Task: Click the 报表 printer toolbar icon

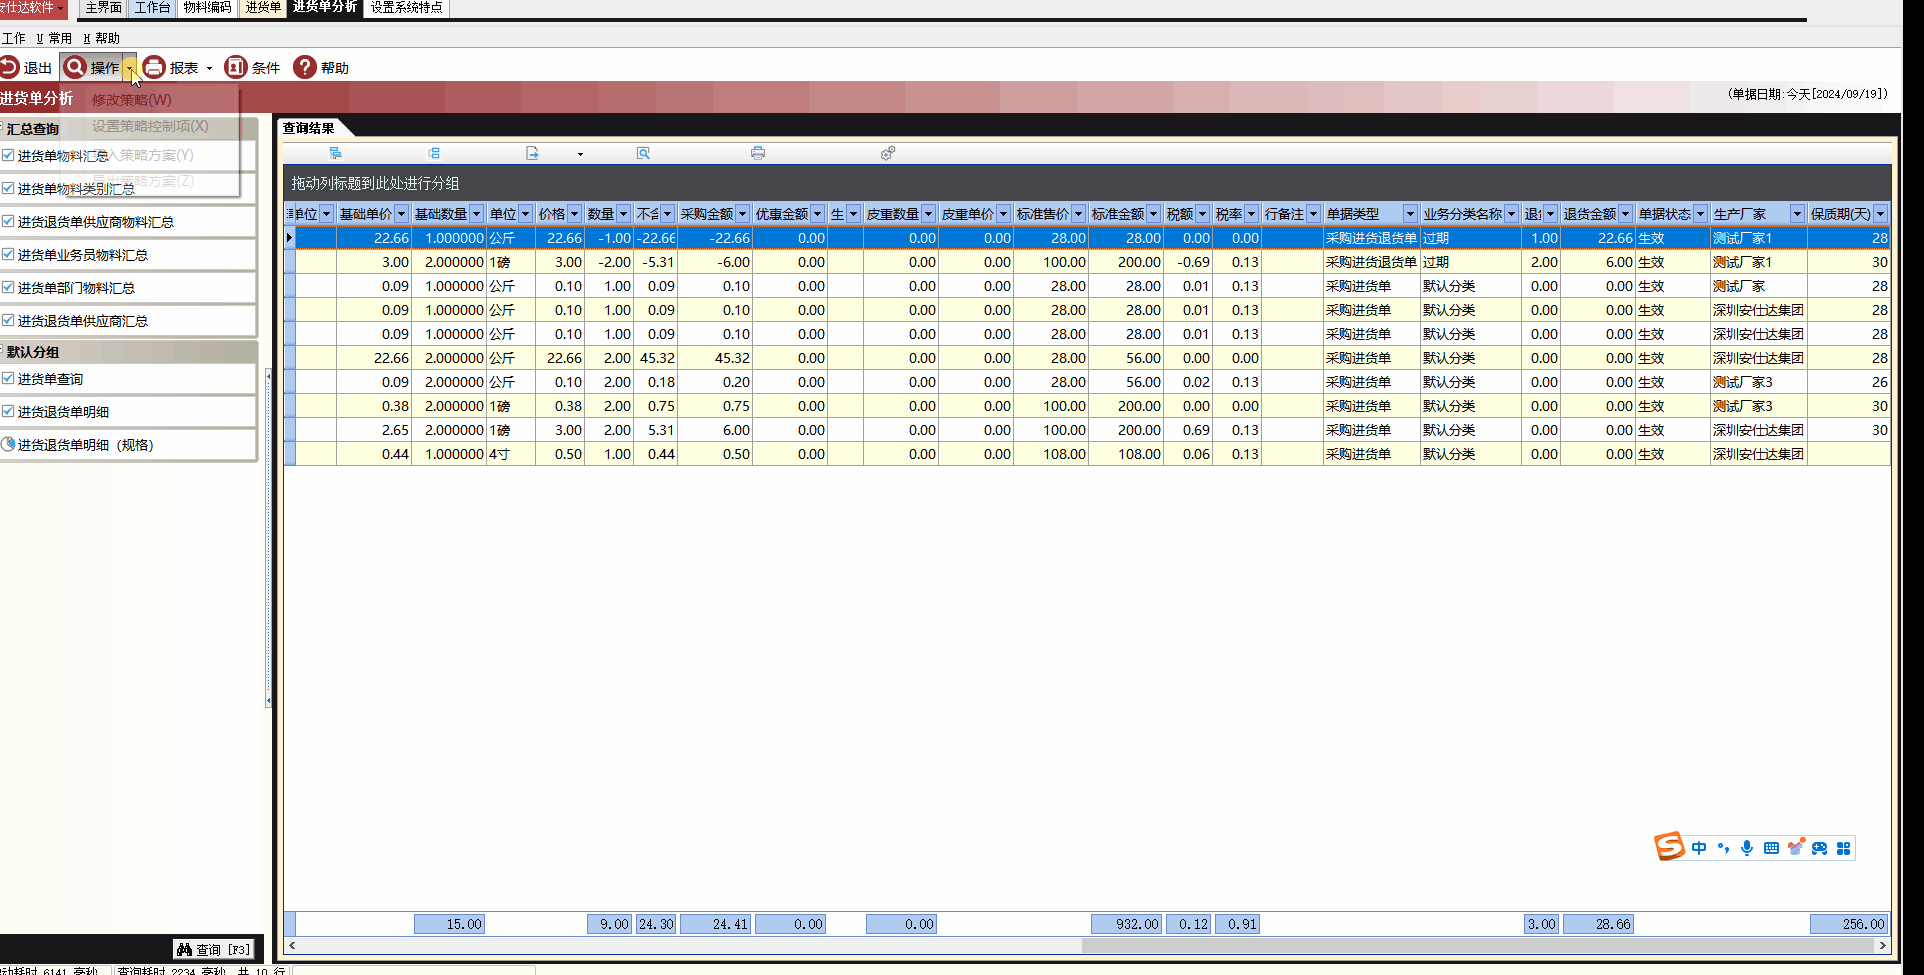Action: (x=154, y=67)
